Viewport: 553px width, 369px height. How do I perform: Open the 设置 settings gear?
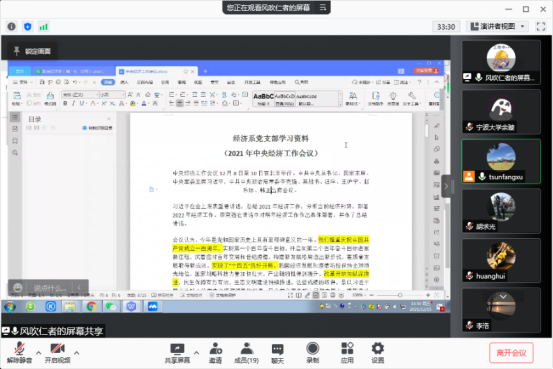point(378,353)
